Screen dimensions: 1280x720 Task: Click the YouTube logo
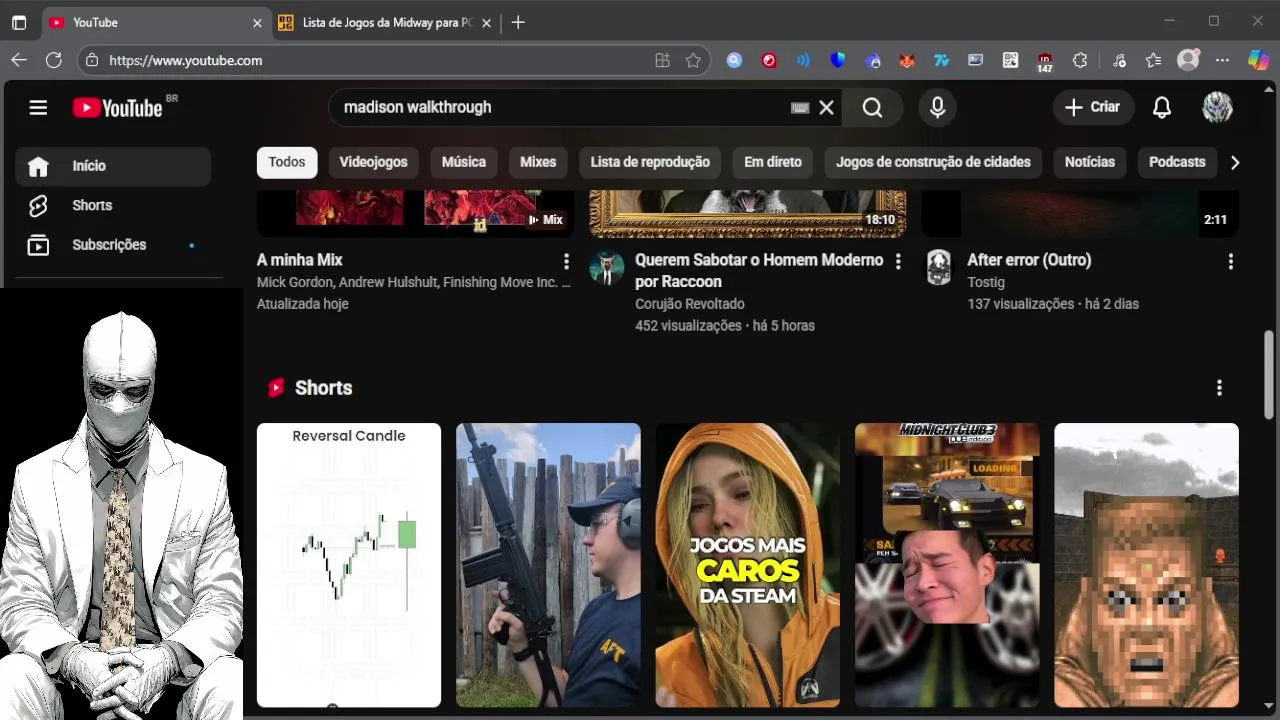[118, 107]
